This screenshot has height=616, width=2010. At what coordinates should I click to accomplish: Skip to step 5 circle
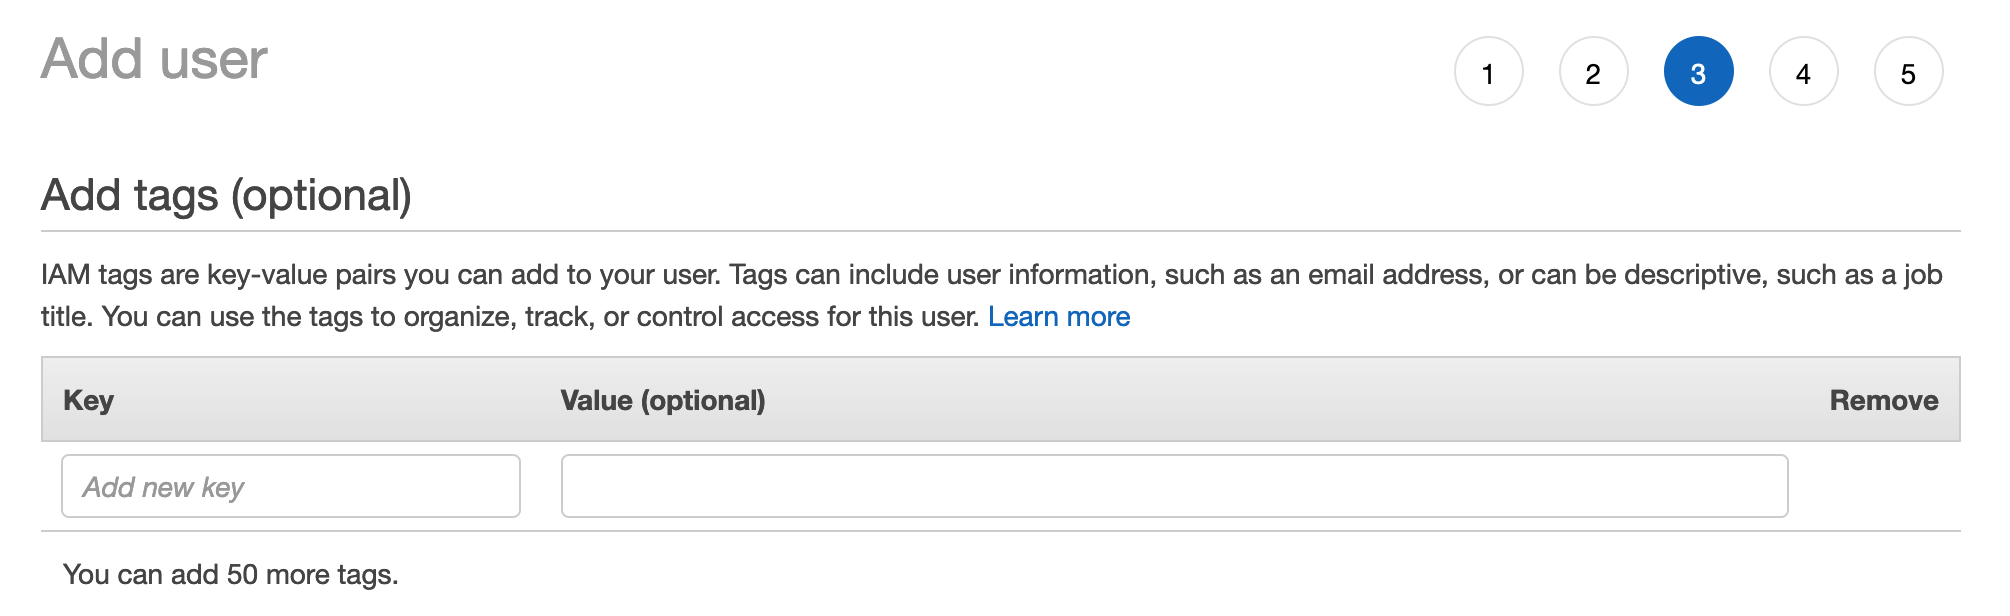1908,72
